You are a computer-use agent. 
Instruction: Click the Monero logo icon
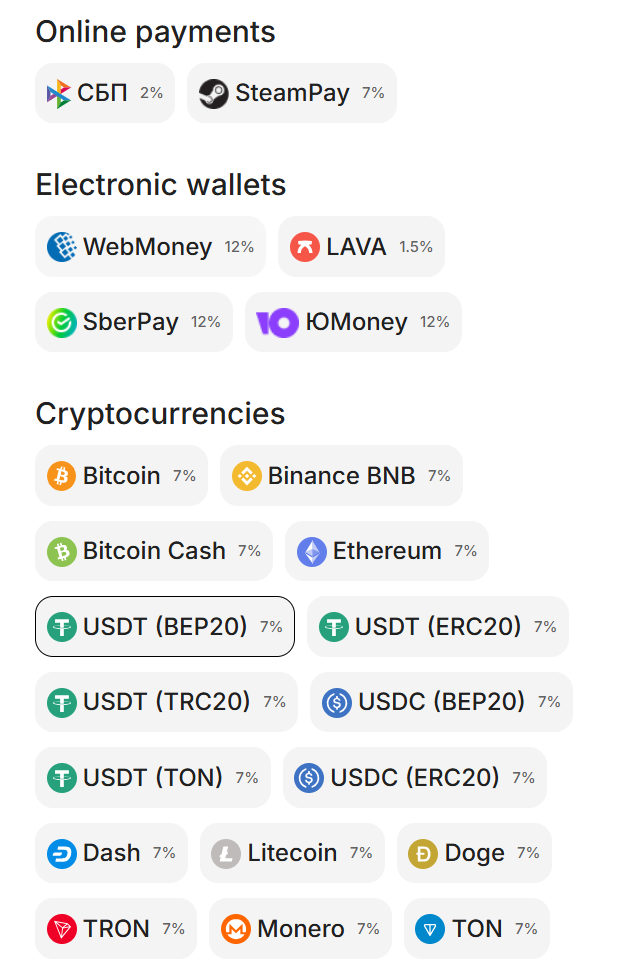236,929
